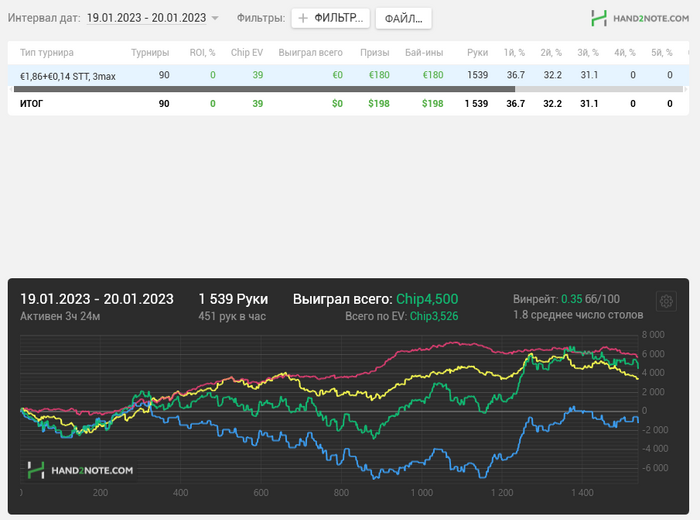Click the 451 рук в час label

pyautogui.click(x=232, y=316)
